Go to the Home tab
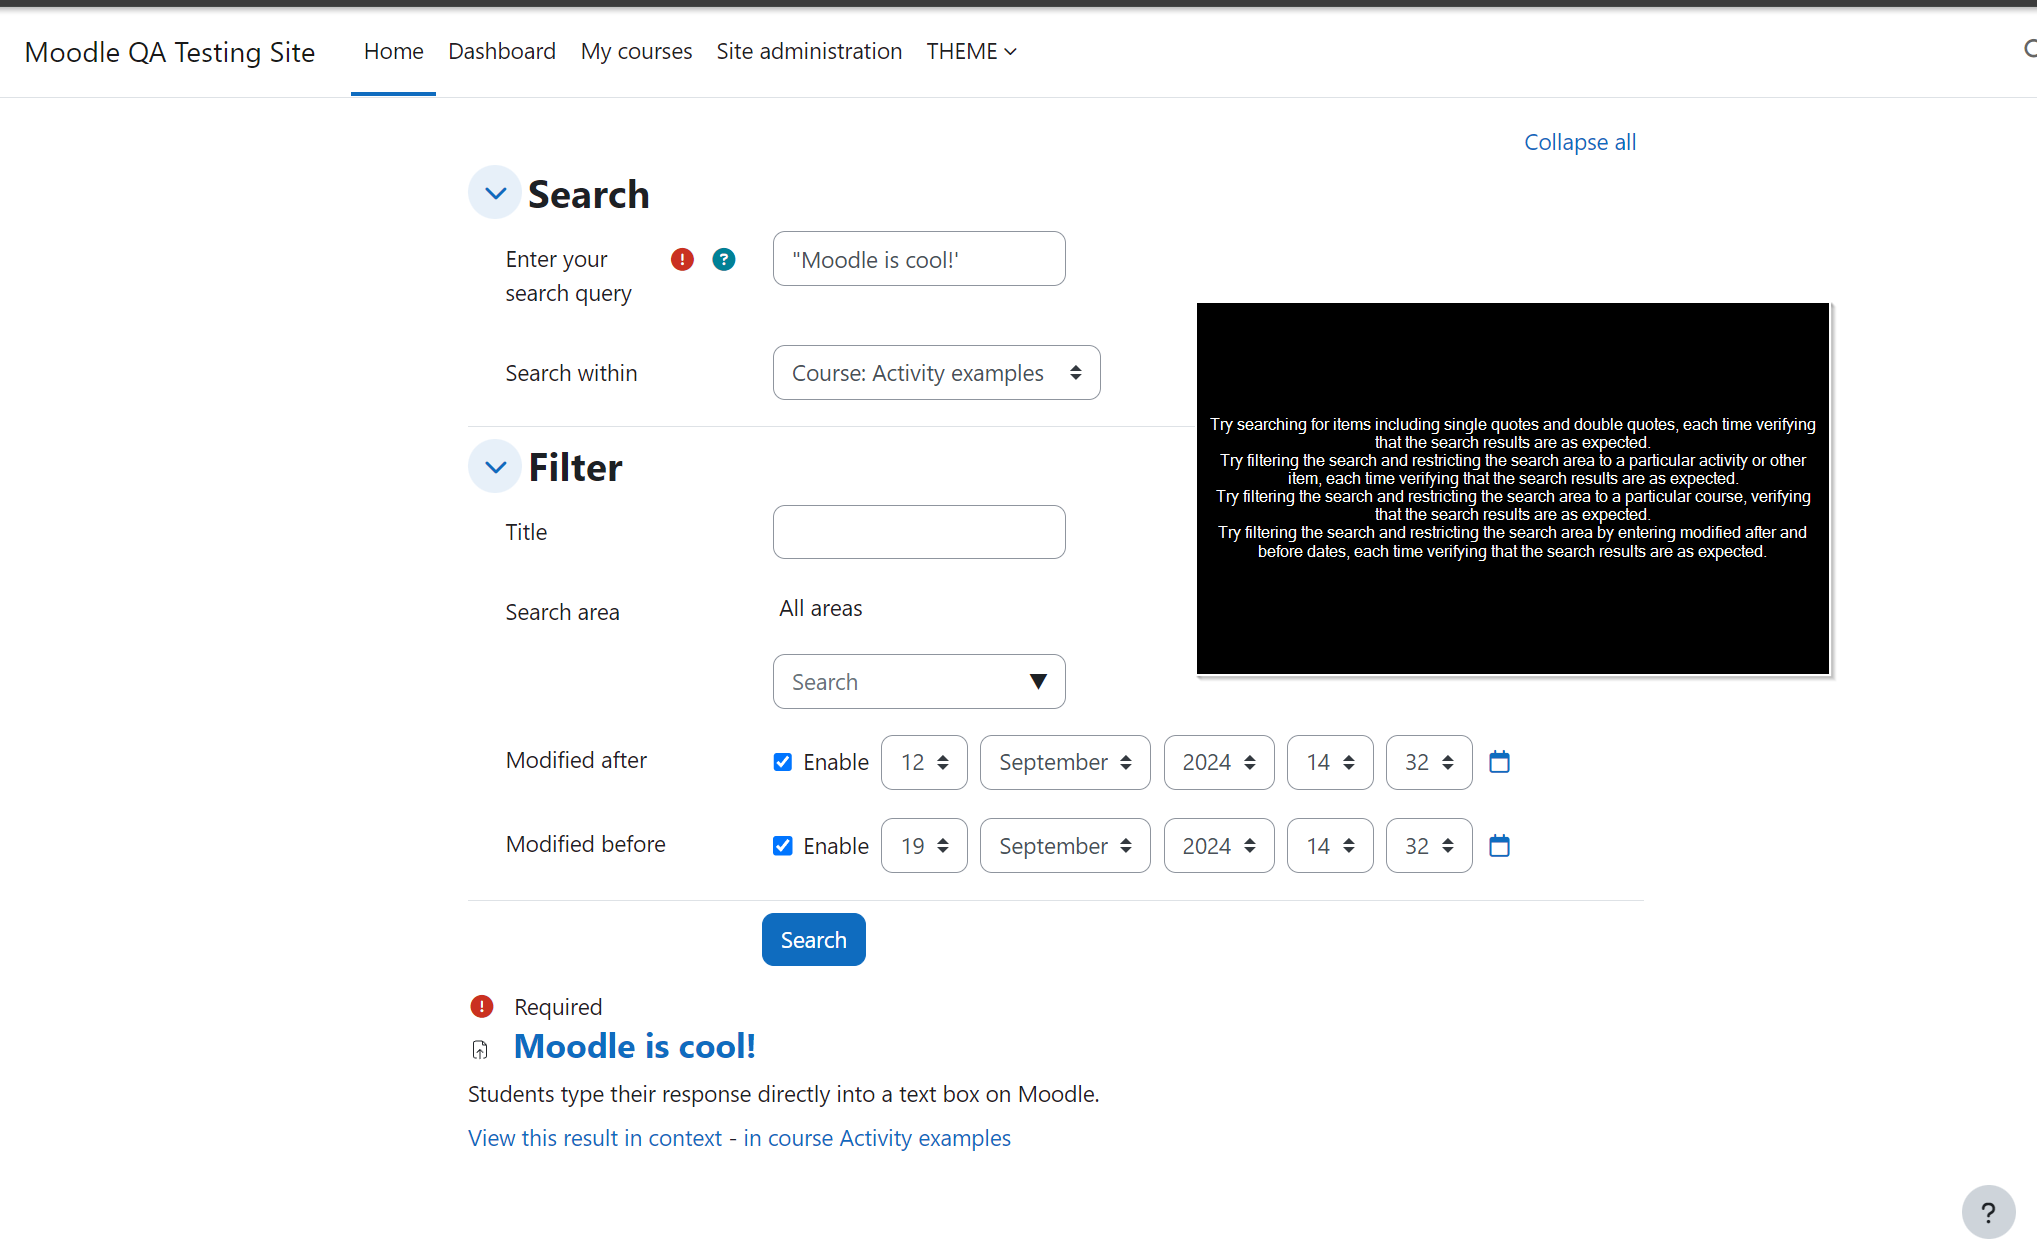This screenshot has height=1241, width=2037. coord(393,51)
